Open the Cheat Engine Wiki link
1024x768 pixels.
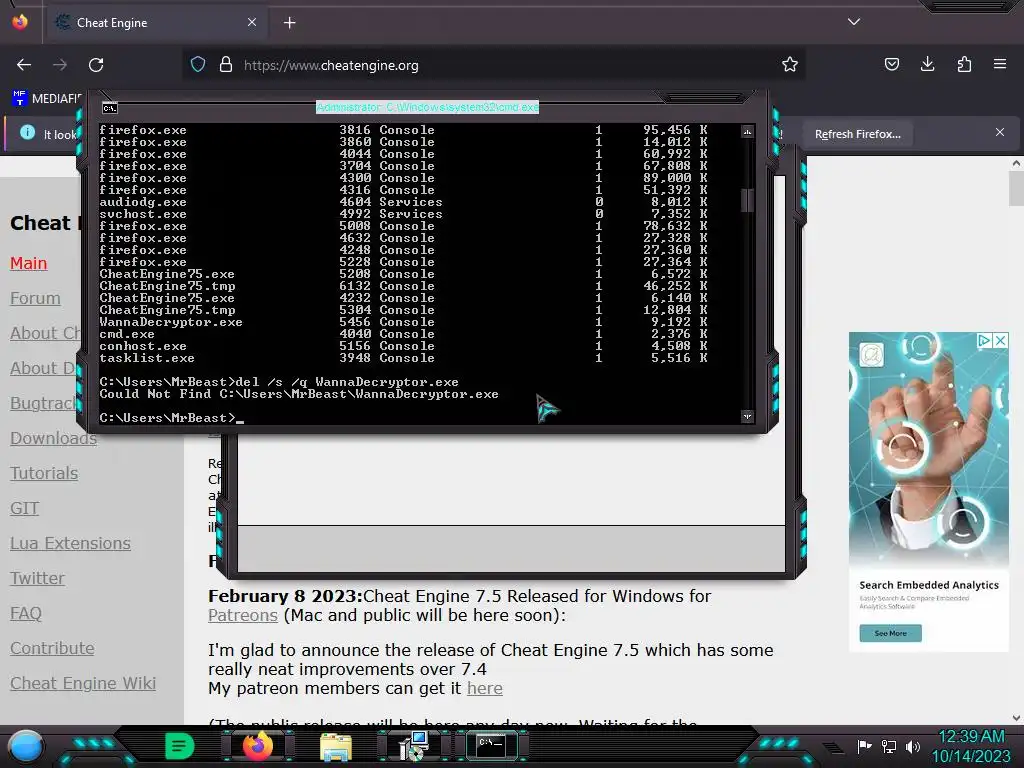[83, 683]
